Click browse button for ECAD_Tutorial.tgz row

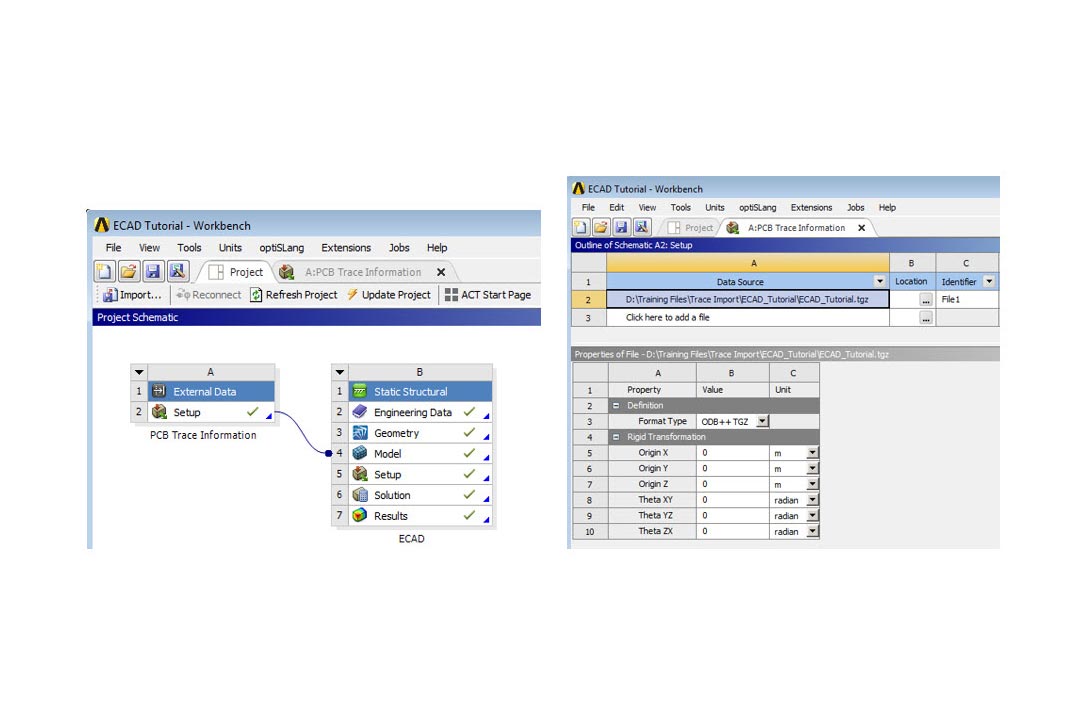[x=926, y=300]
